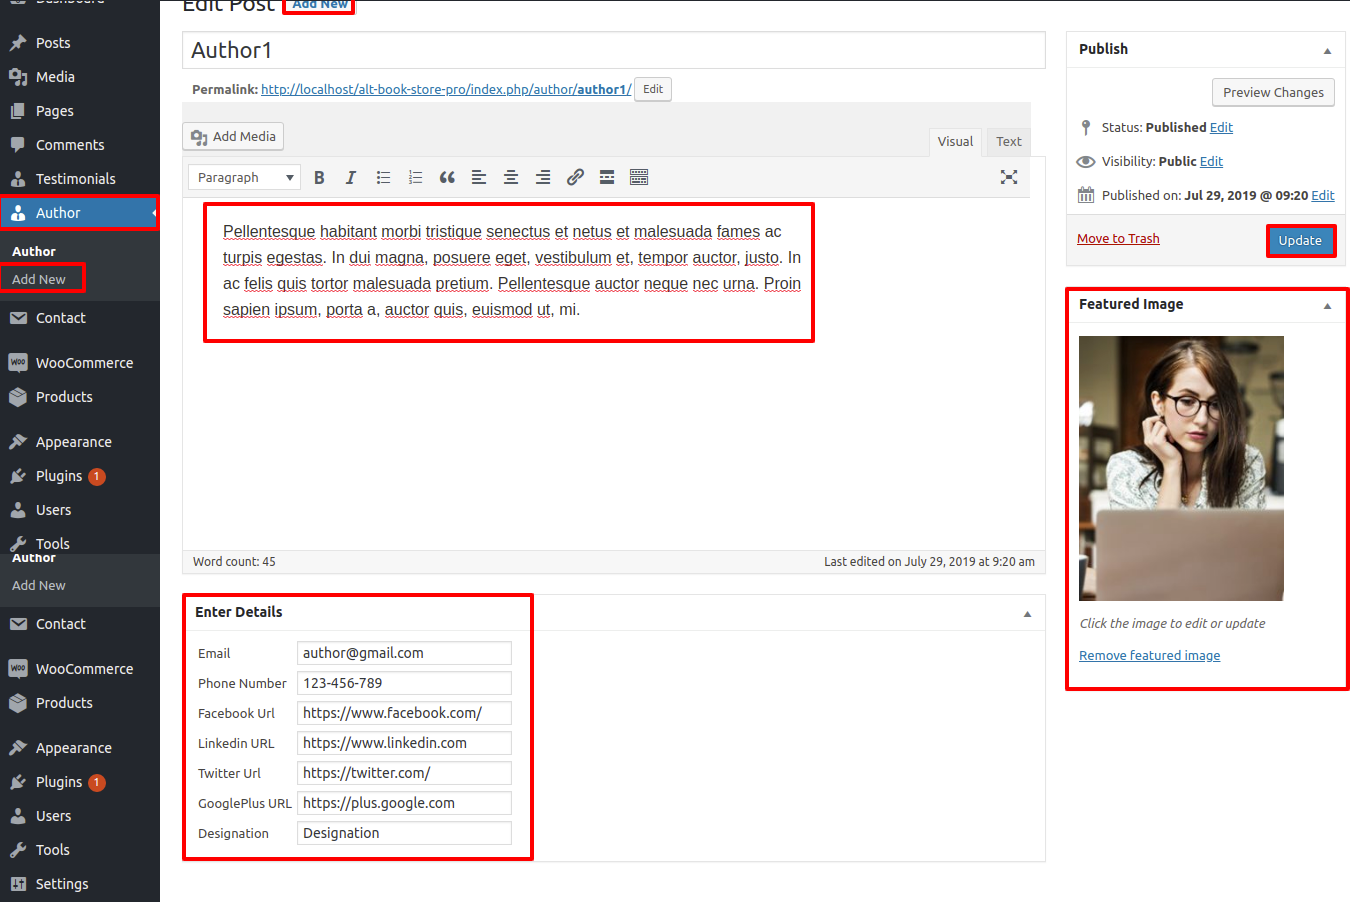The width and height of the screenshot is (1350, 902).
Task: Click Move to Trash link
Action: [x=1118, y=238]
